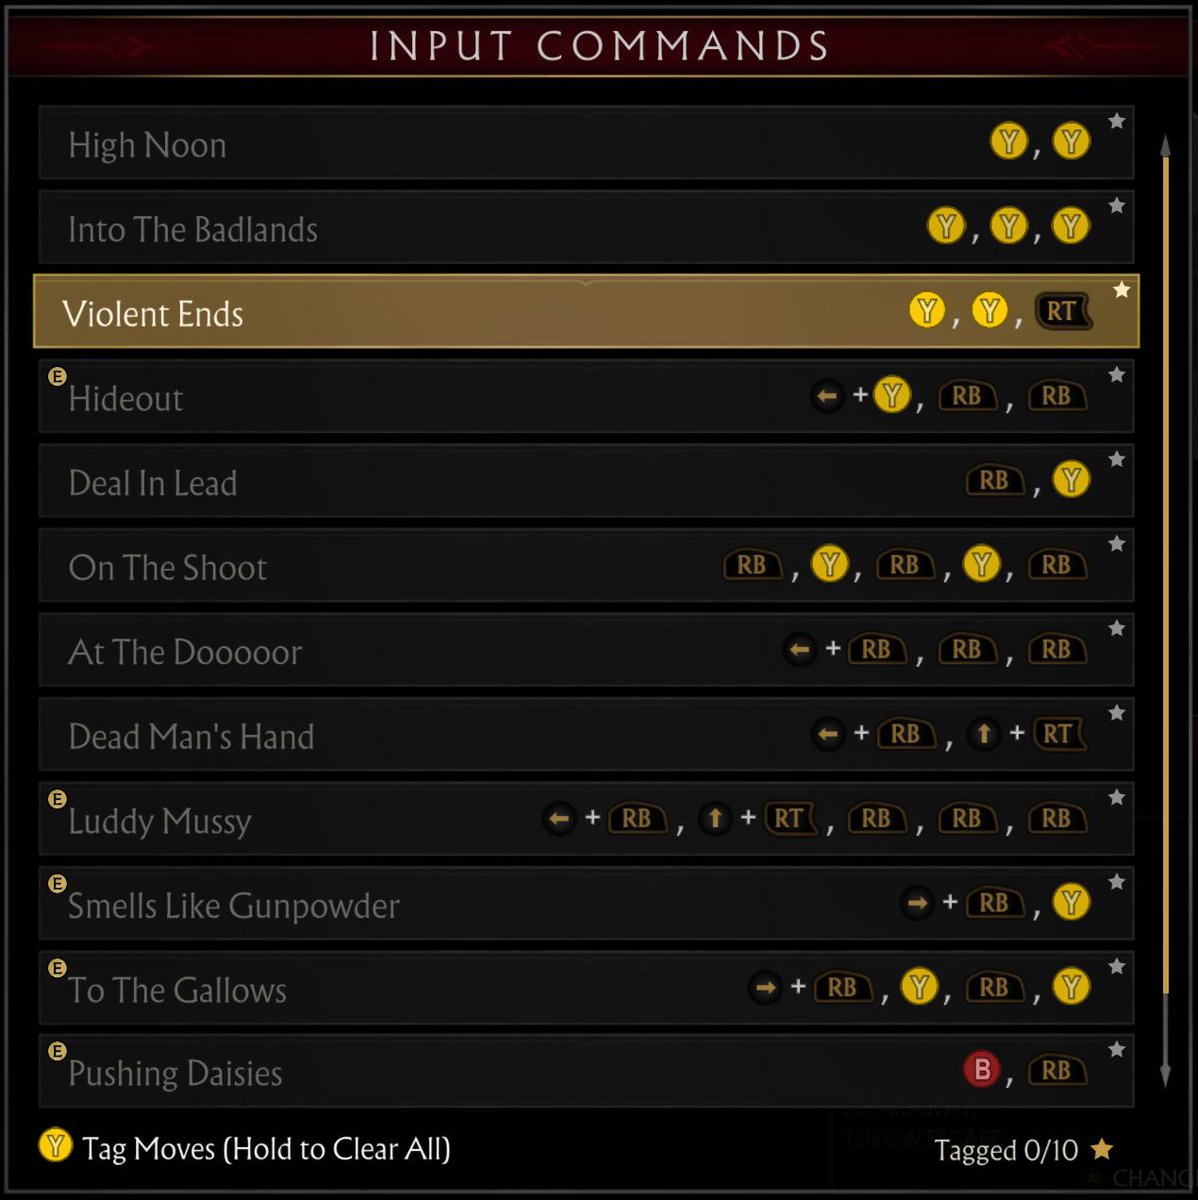Image resolution: width=1198 pixels, height=1200 pixels.
Task: Toggle the tag star on Pushing Daisies
Action: [x=1117, y=1050]
